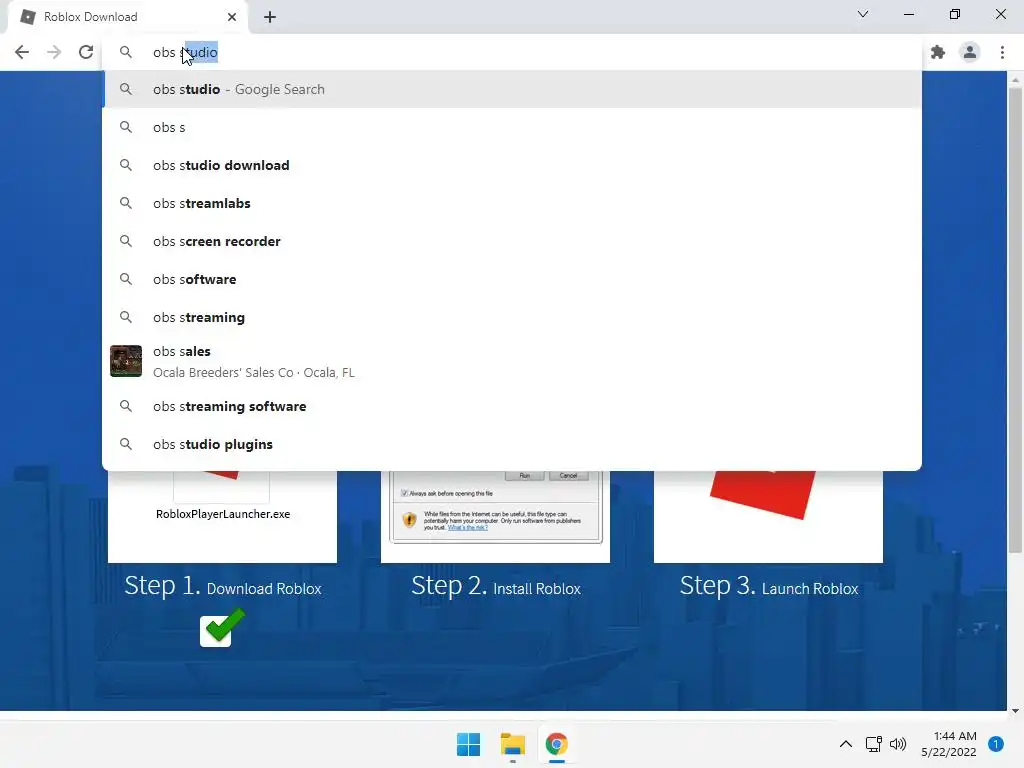Open a new tab with plus button

point(270,17)
